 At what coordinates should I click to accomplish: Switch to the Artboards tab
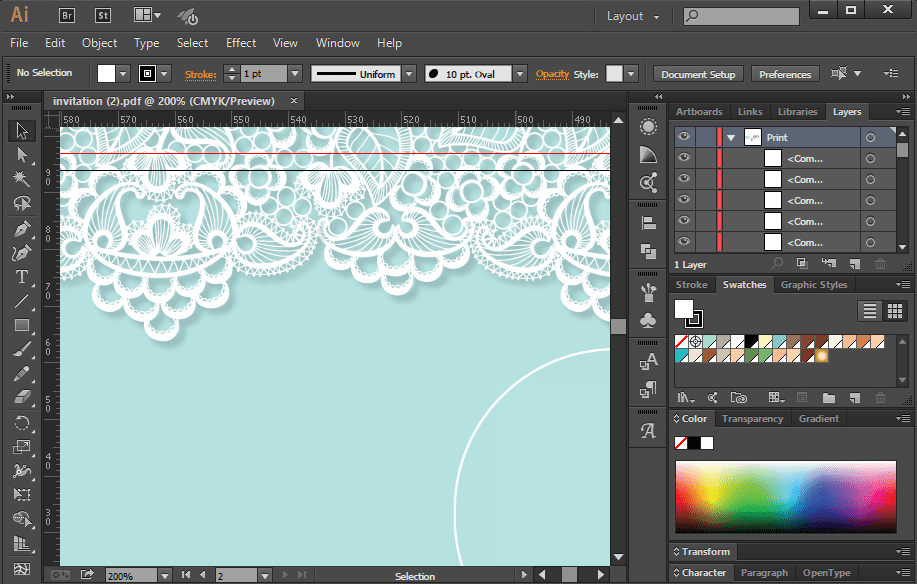point(699,112)
